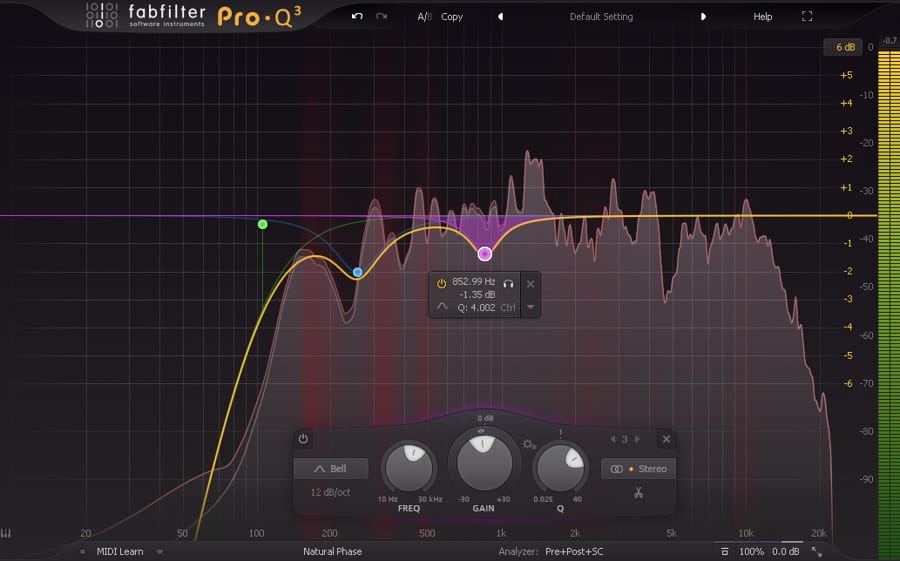This screenshot has width=900, height=561.
Task: Remove the band with the control panel X
Action: point(666,439)
